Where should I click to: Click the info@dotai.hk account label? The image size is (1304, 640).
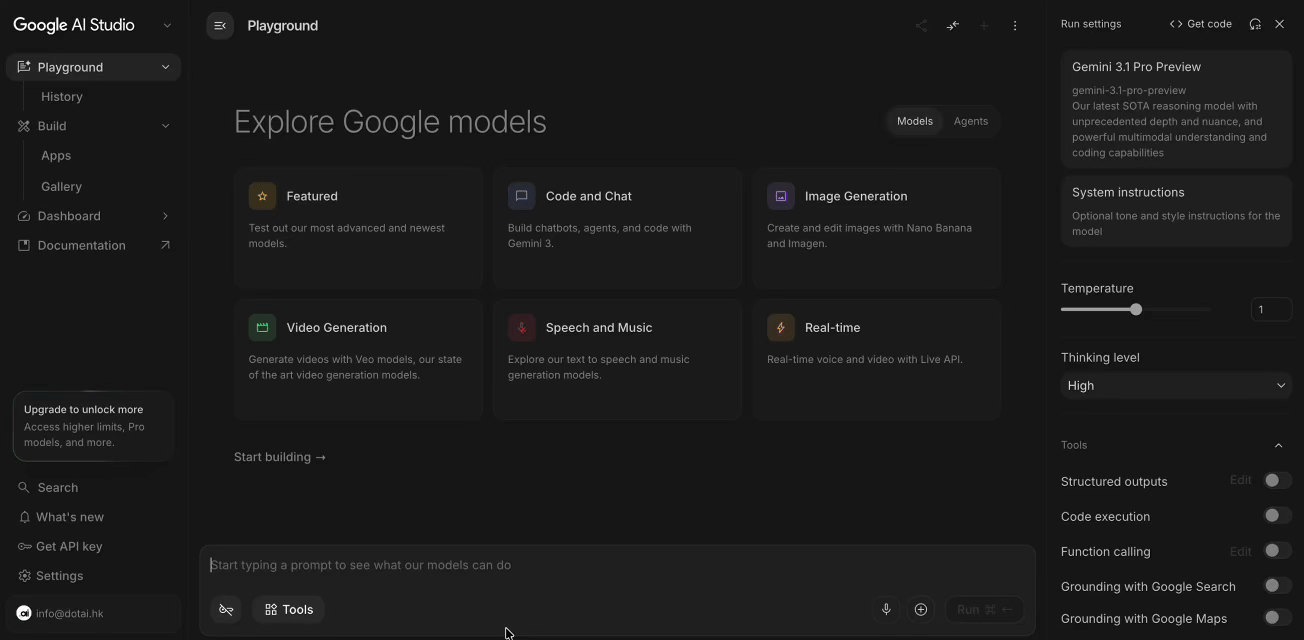(70, 614)
